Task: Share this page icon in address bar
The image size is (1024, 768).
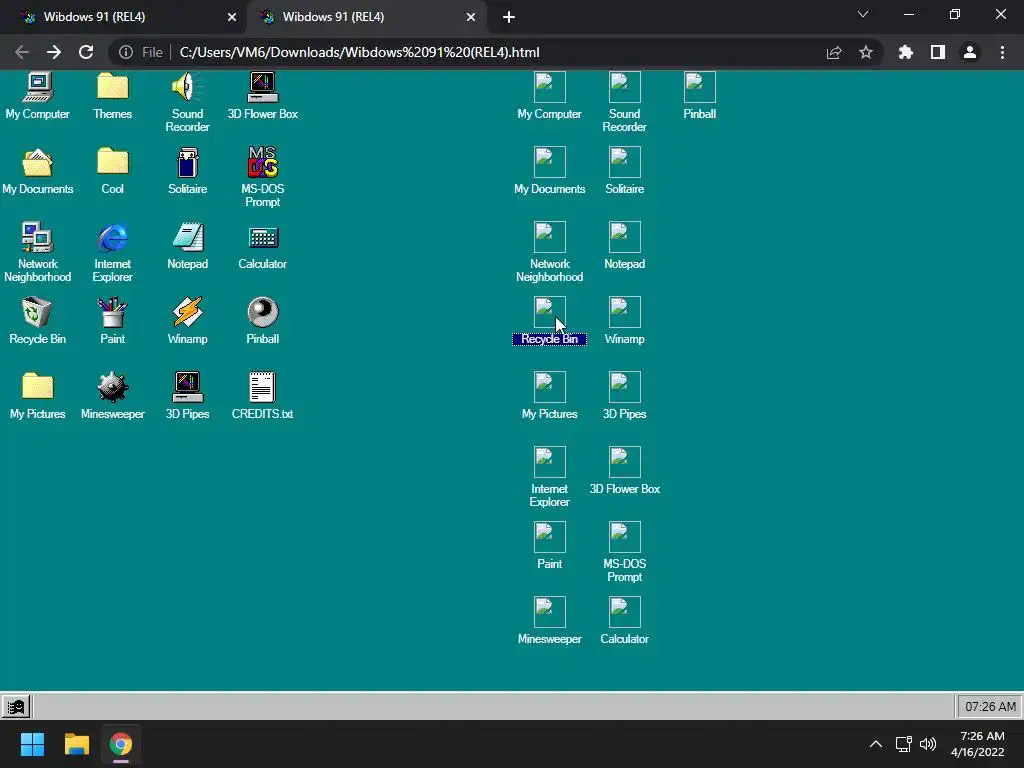Action: click(x=834, y=52)
